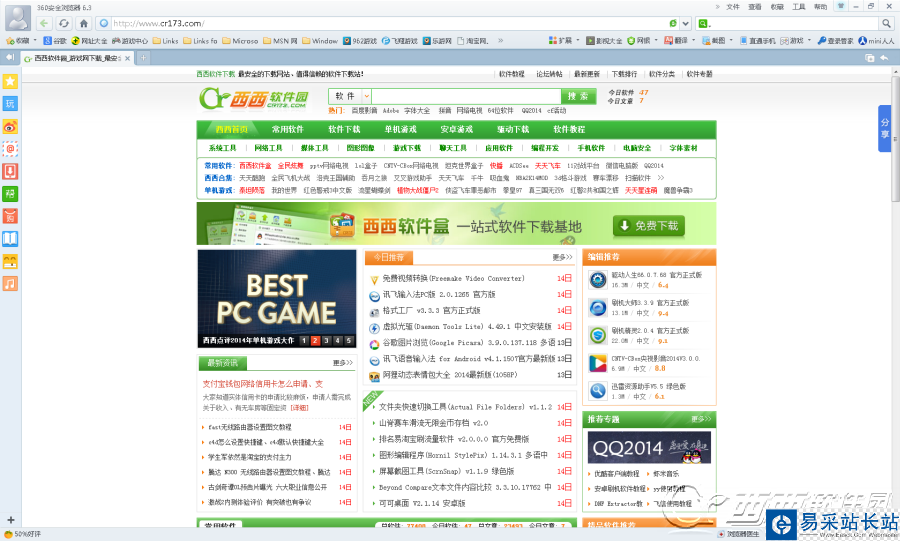Viewport: 900px width, 541px height.
Task: Open the red download icon in left sidebar
Action: click(10, 171)
